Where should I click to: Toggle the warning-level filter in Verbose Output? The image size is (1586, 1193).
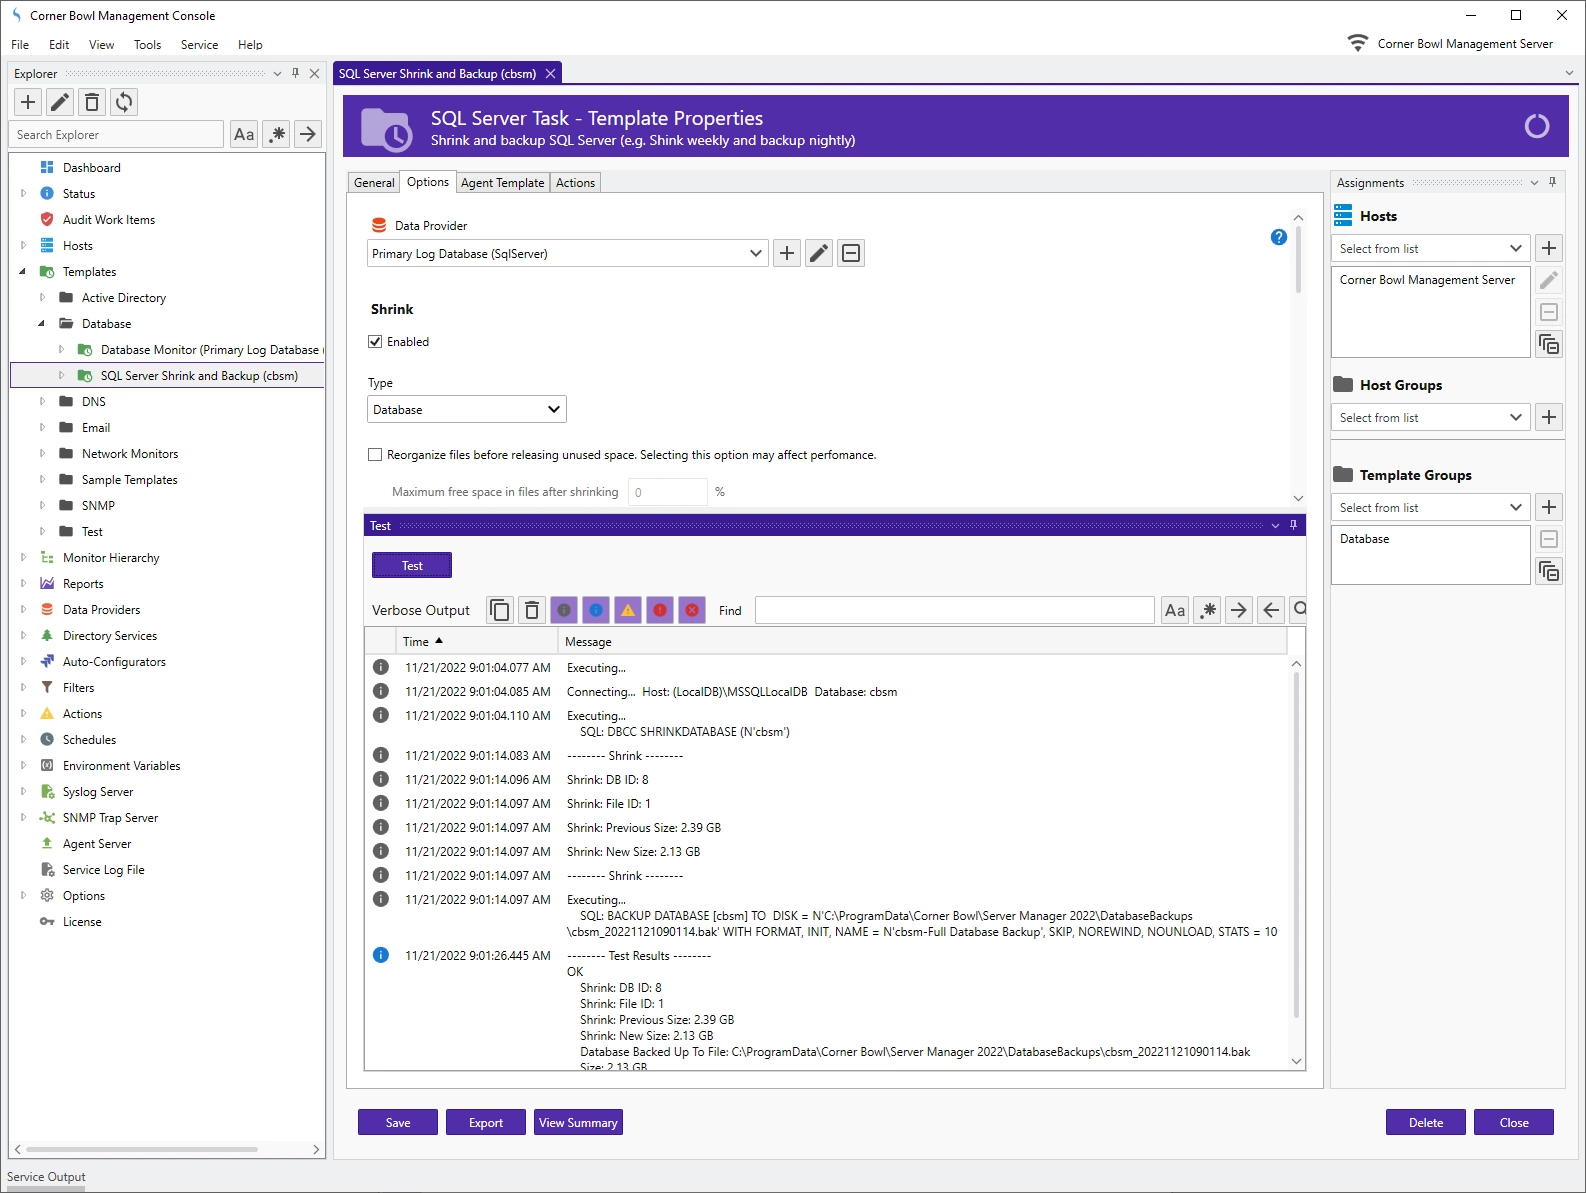628,610
